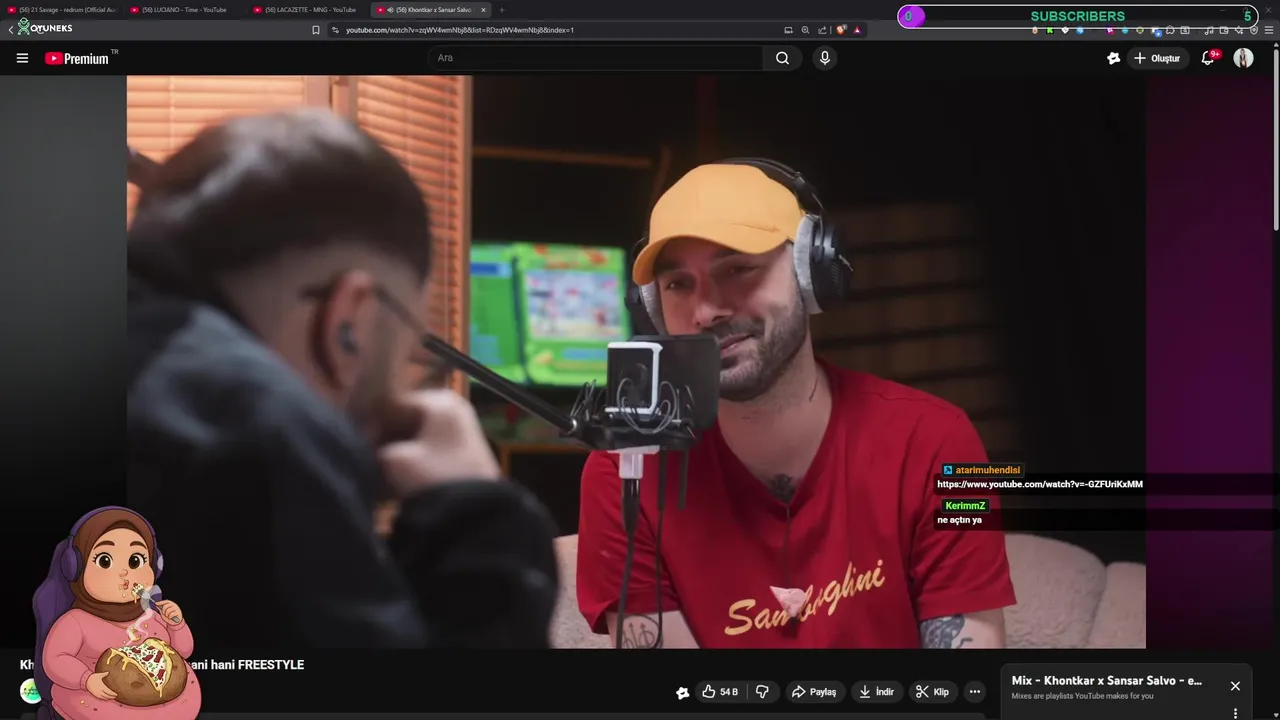This screenshot has width=1280, height=720.
Task: Close the Khontkar x Sansar Salvo tab
Action: click(x=483, y=10)
